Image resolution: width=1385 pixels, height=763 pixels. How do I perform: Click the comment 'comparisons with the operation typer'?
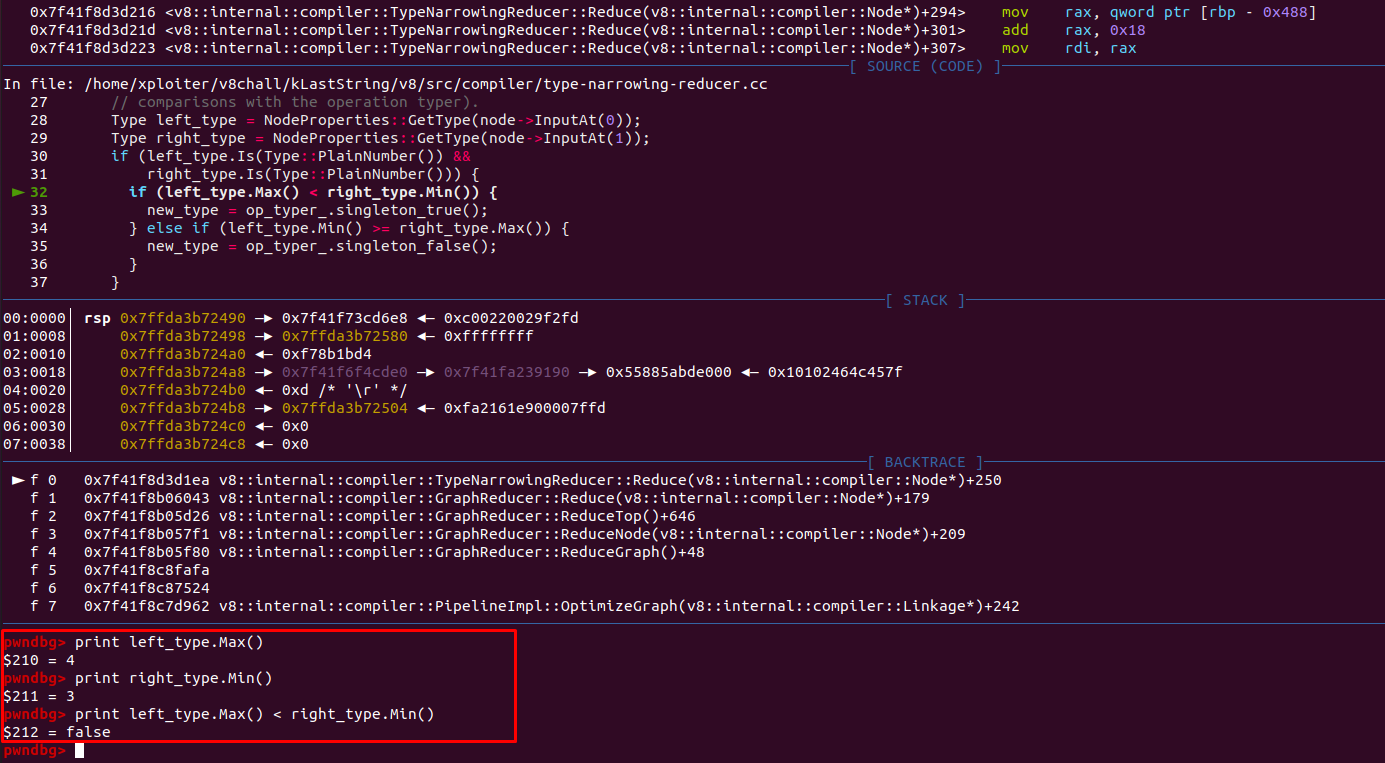point(295,102)
